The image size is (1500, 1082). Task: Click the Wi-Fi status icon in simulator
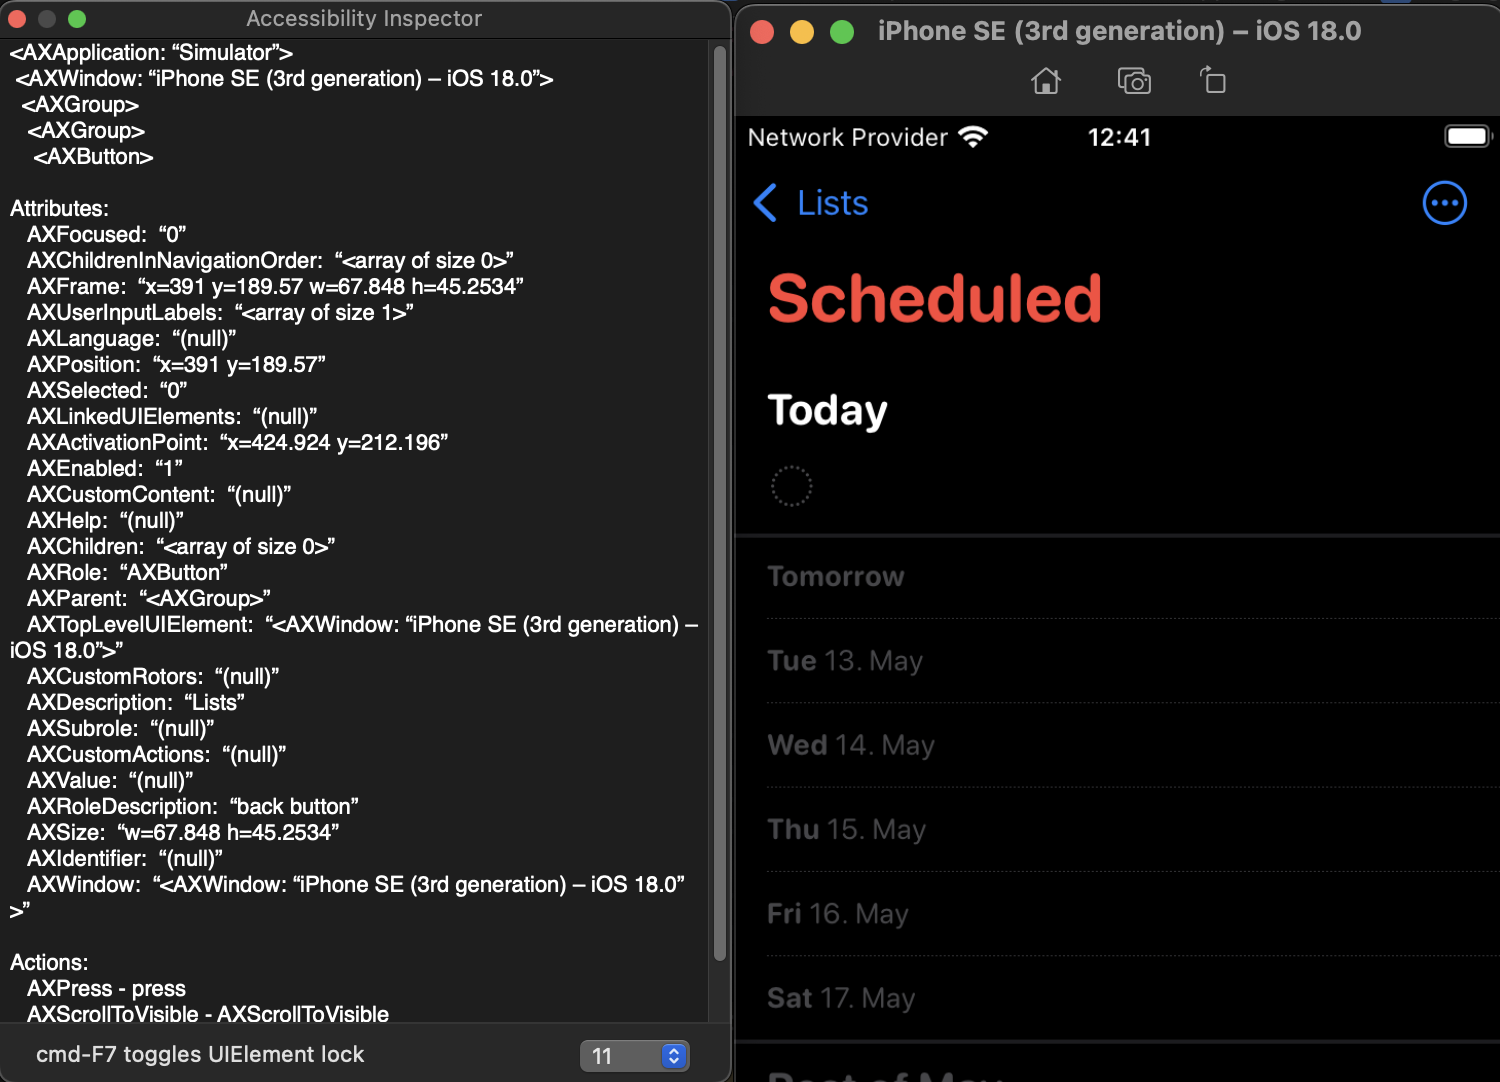tap(973, 137)
